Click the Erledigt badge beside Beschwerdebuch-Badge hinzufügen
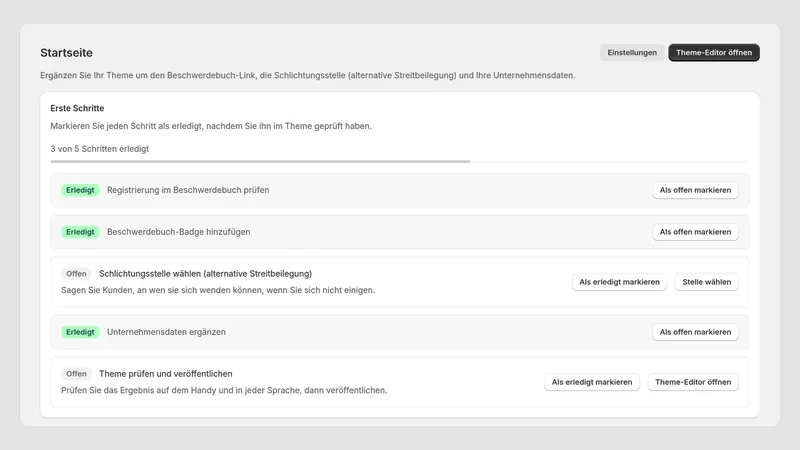 pyautogui.click(x=80, y=232)
